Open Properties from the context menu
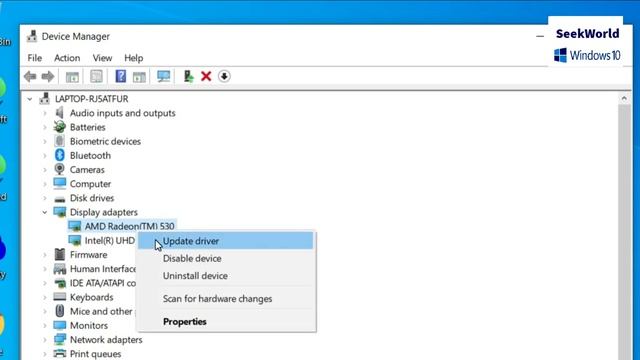 tap(225, 322)
